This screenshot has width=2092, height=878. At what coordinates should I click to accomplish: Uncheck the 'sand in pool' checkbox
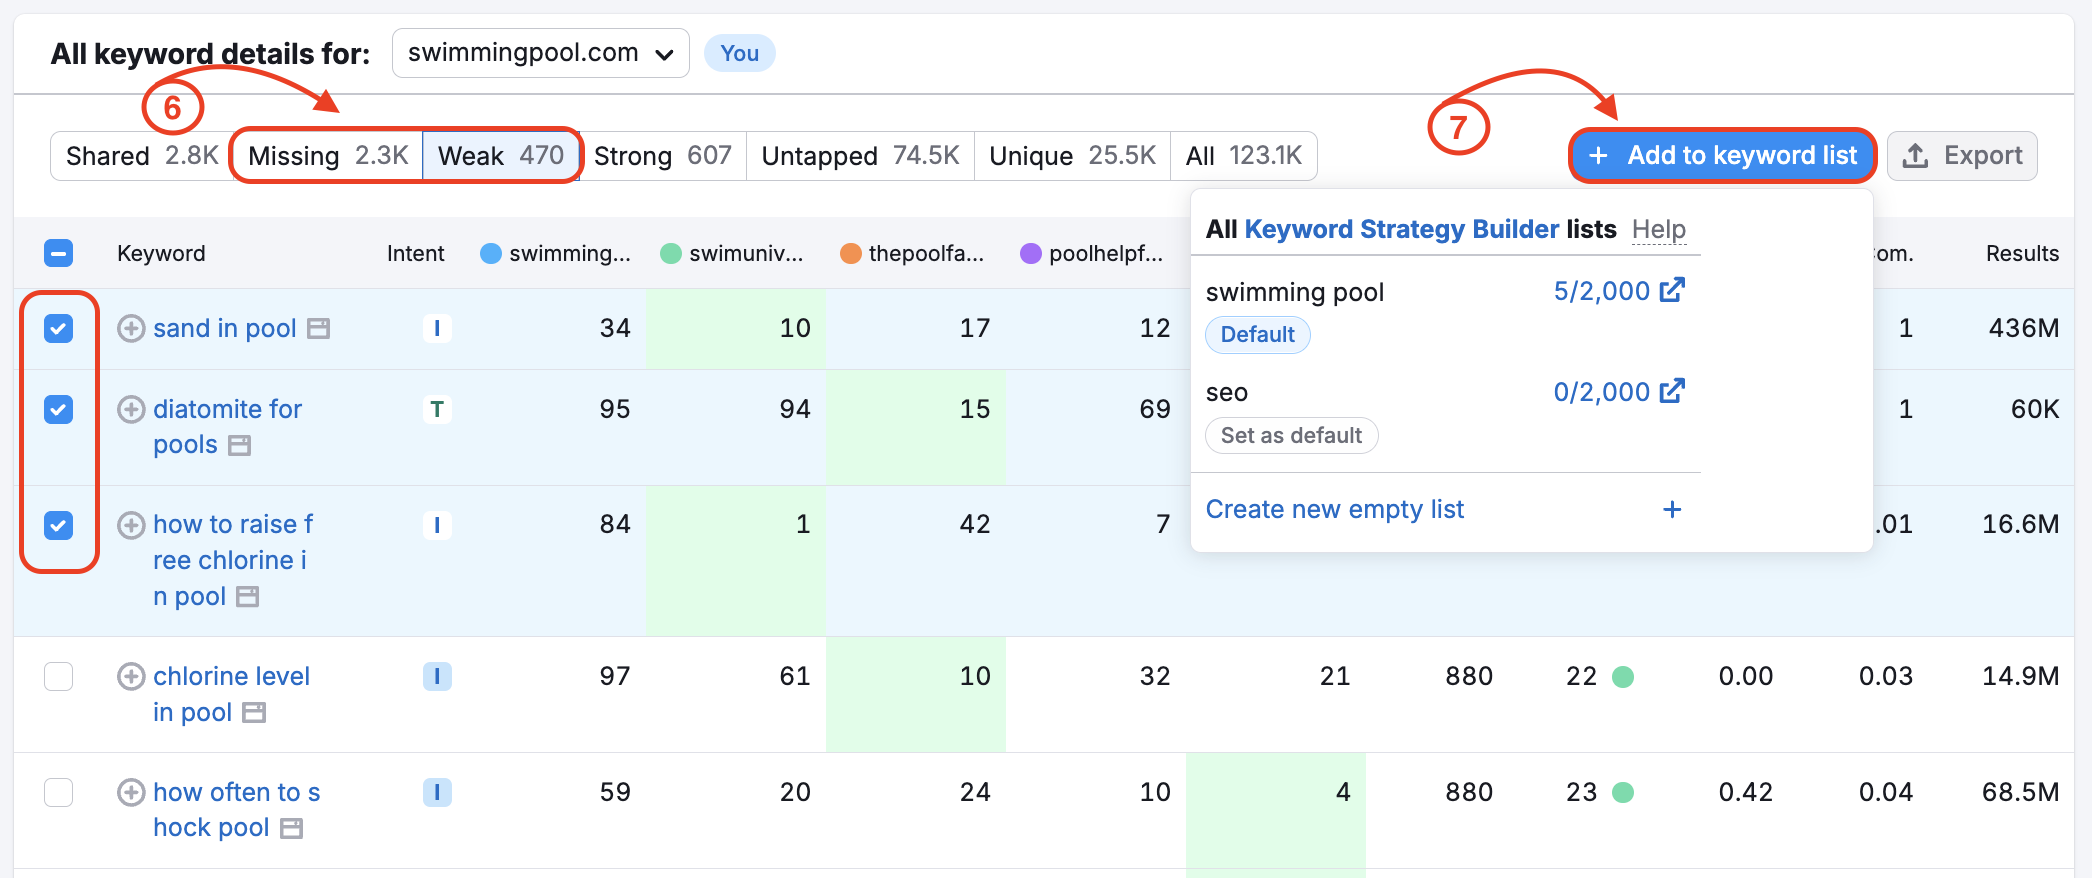click(x=59, y=329)
